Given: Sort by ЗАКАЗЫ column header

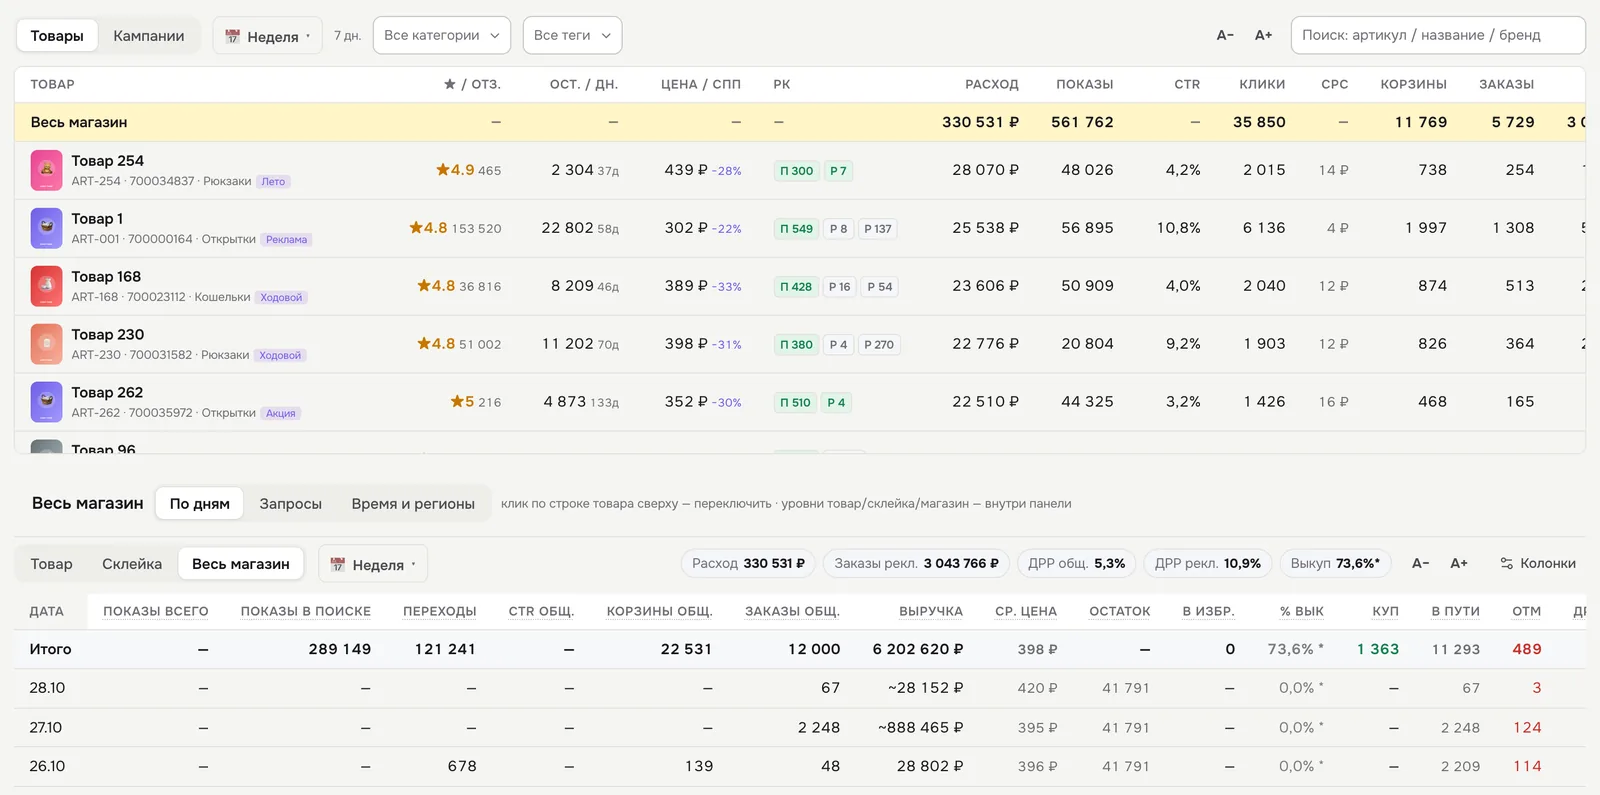Looking at the screenshot, I should pos(1507,84).
